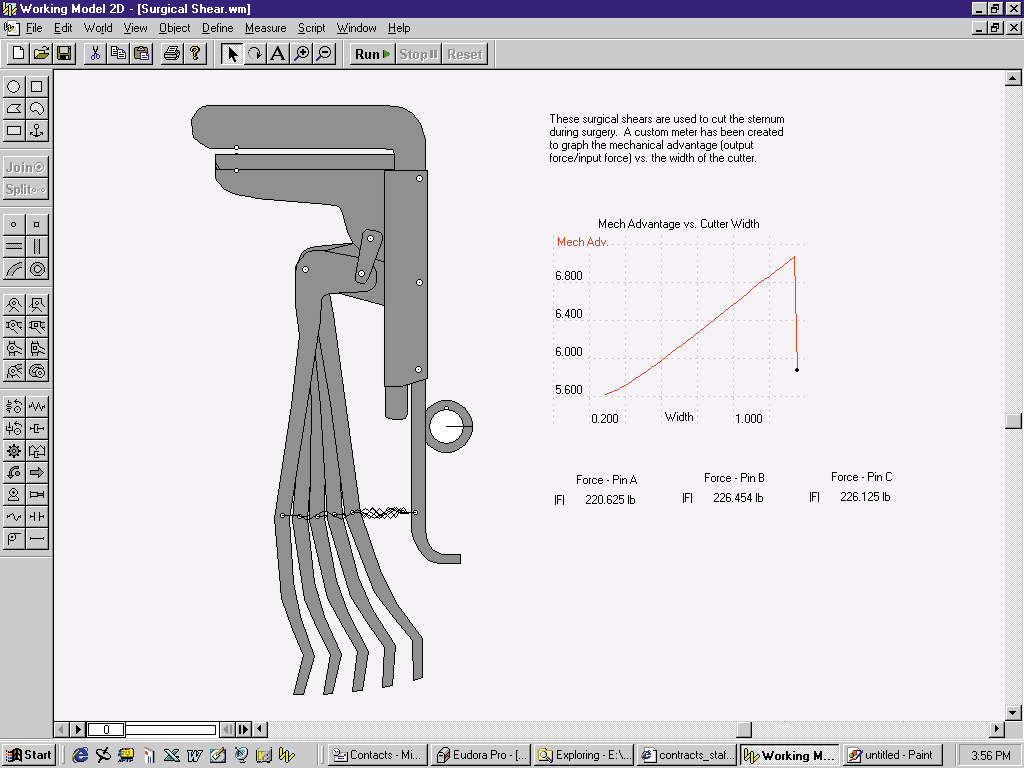
Task: Open the Measure menu
Action: click(265, 28)
